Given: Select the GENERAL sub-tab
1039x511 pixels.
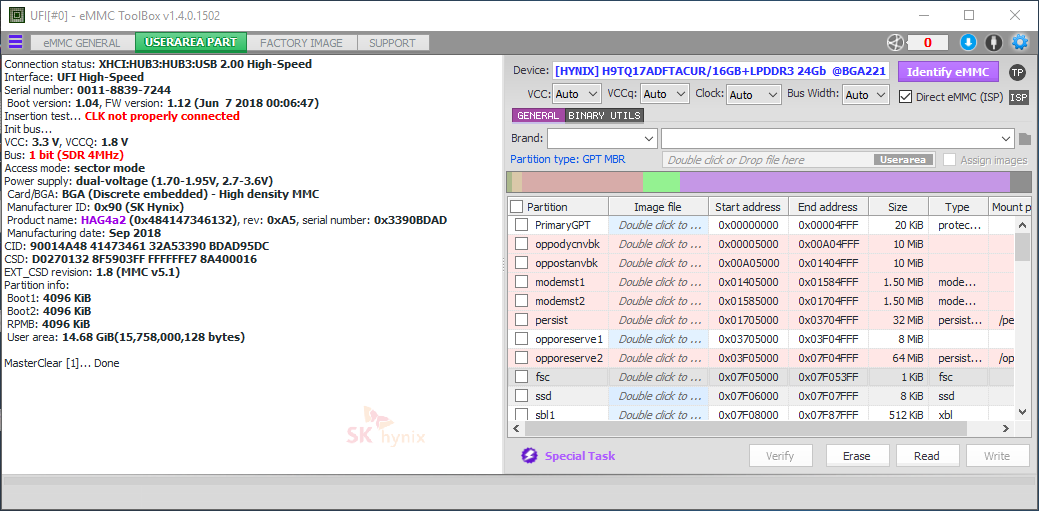Looking at the screenshot, I should 538,115.
